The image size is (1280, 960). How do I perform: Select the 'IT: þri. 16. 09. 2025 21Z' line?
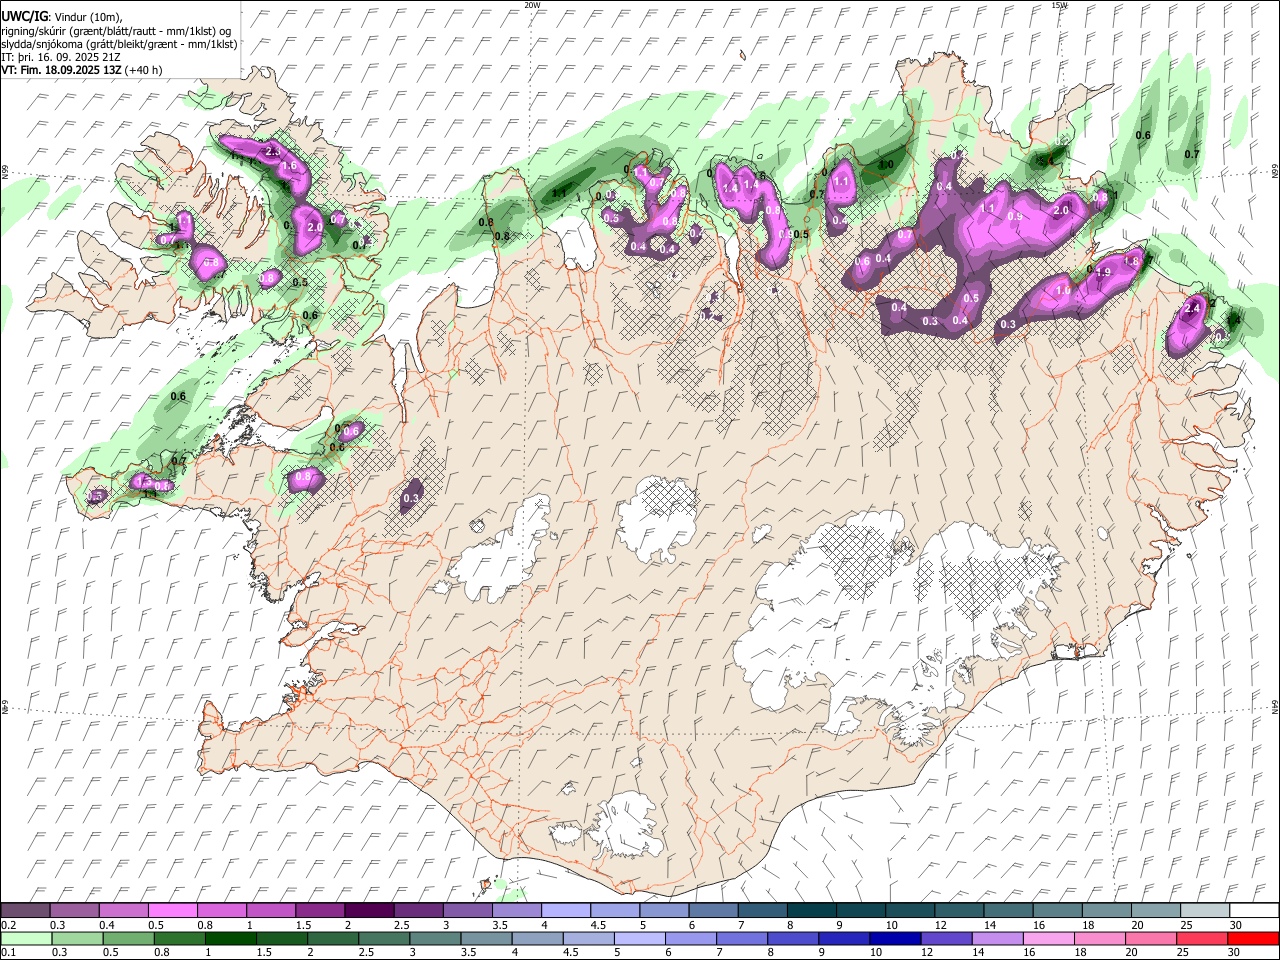tap(62, 57)
